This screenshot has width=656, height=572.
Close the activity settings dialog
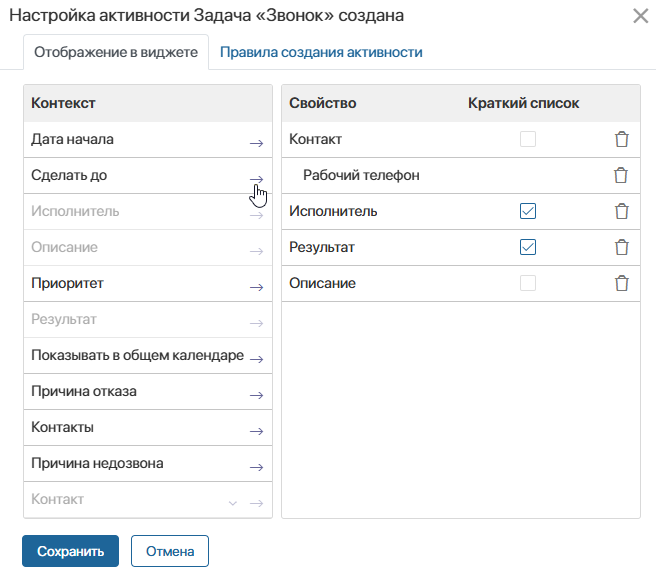(x=641, y=16)
